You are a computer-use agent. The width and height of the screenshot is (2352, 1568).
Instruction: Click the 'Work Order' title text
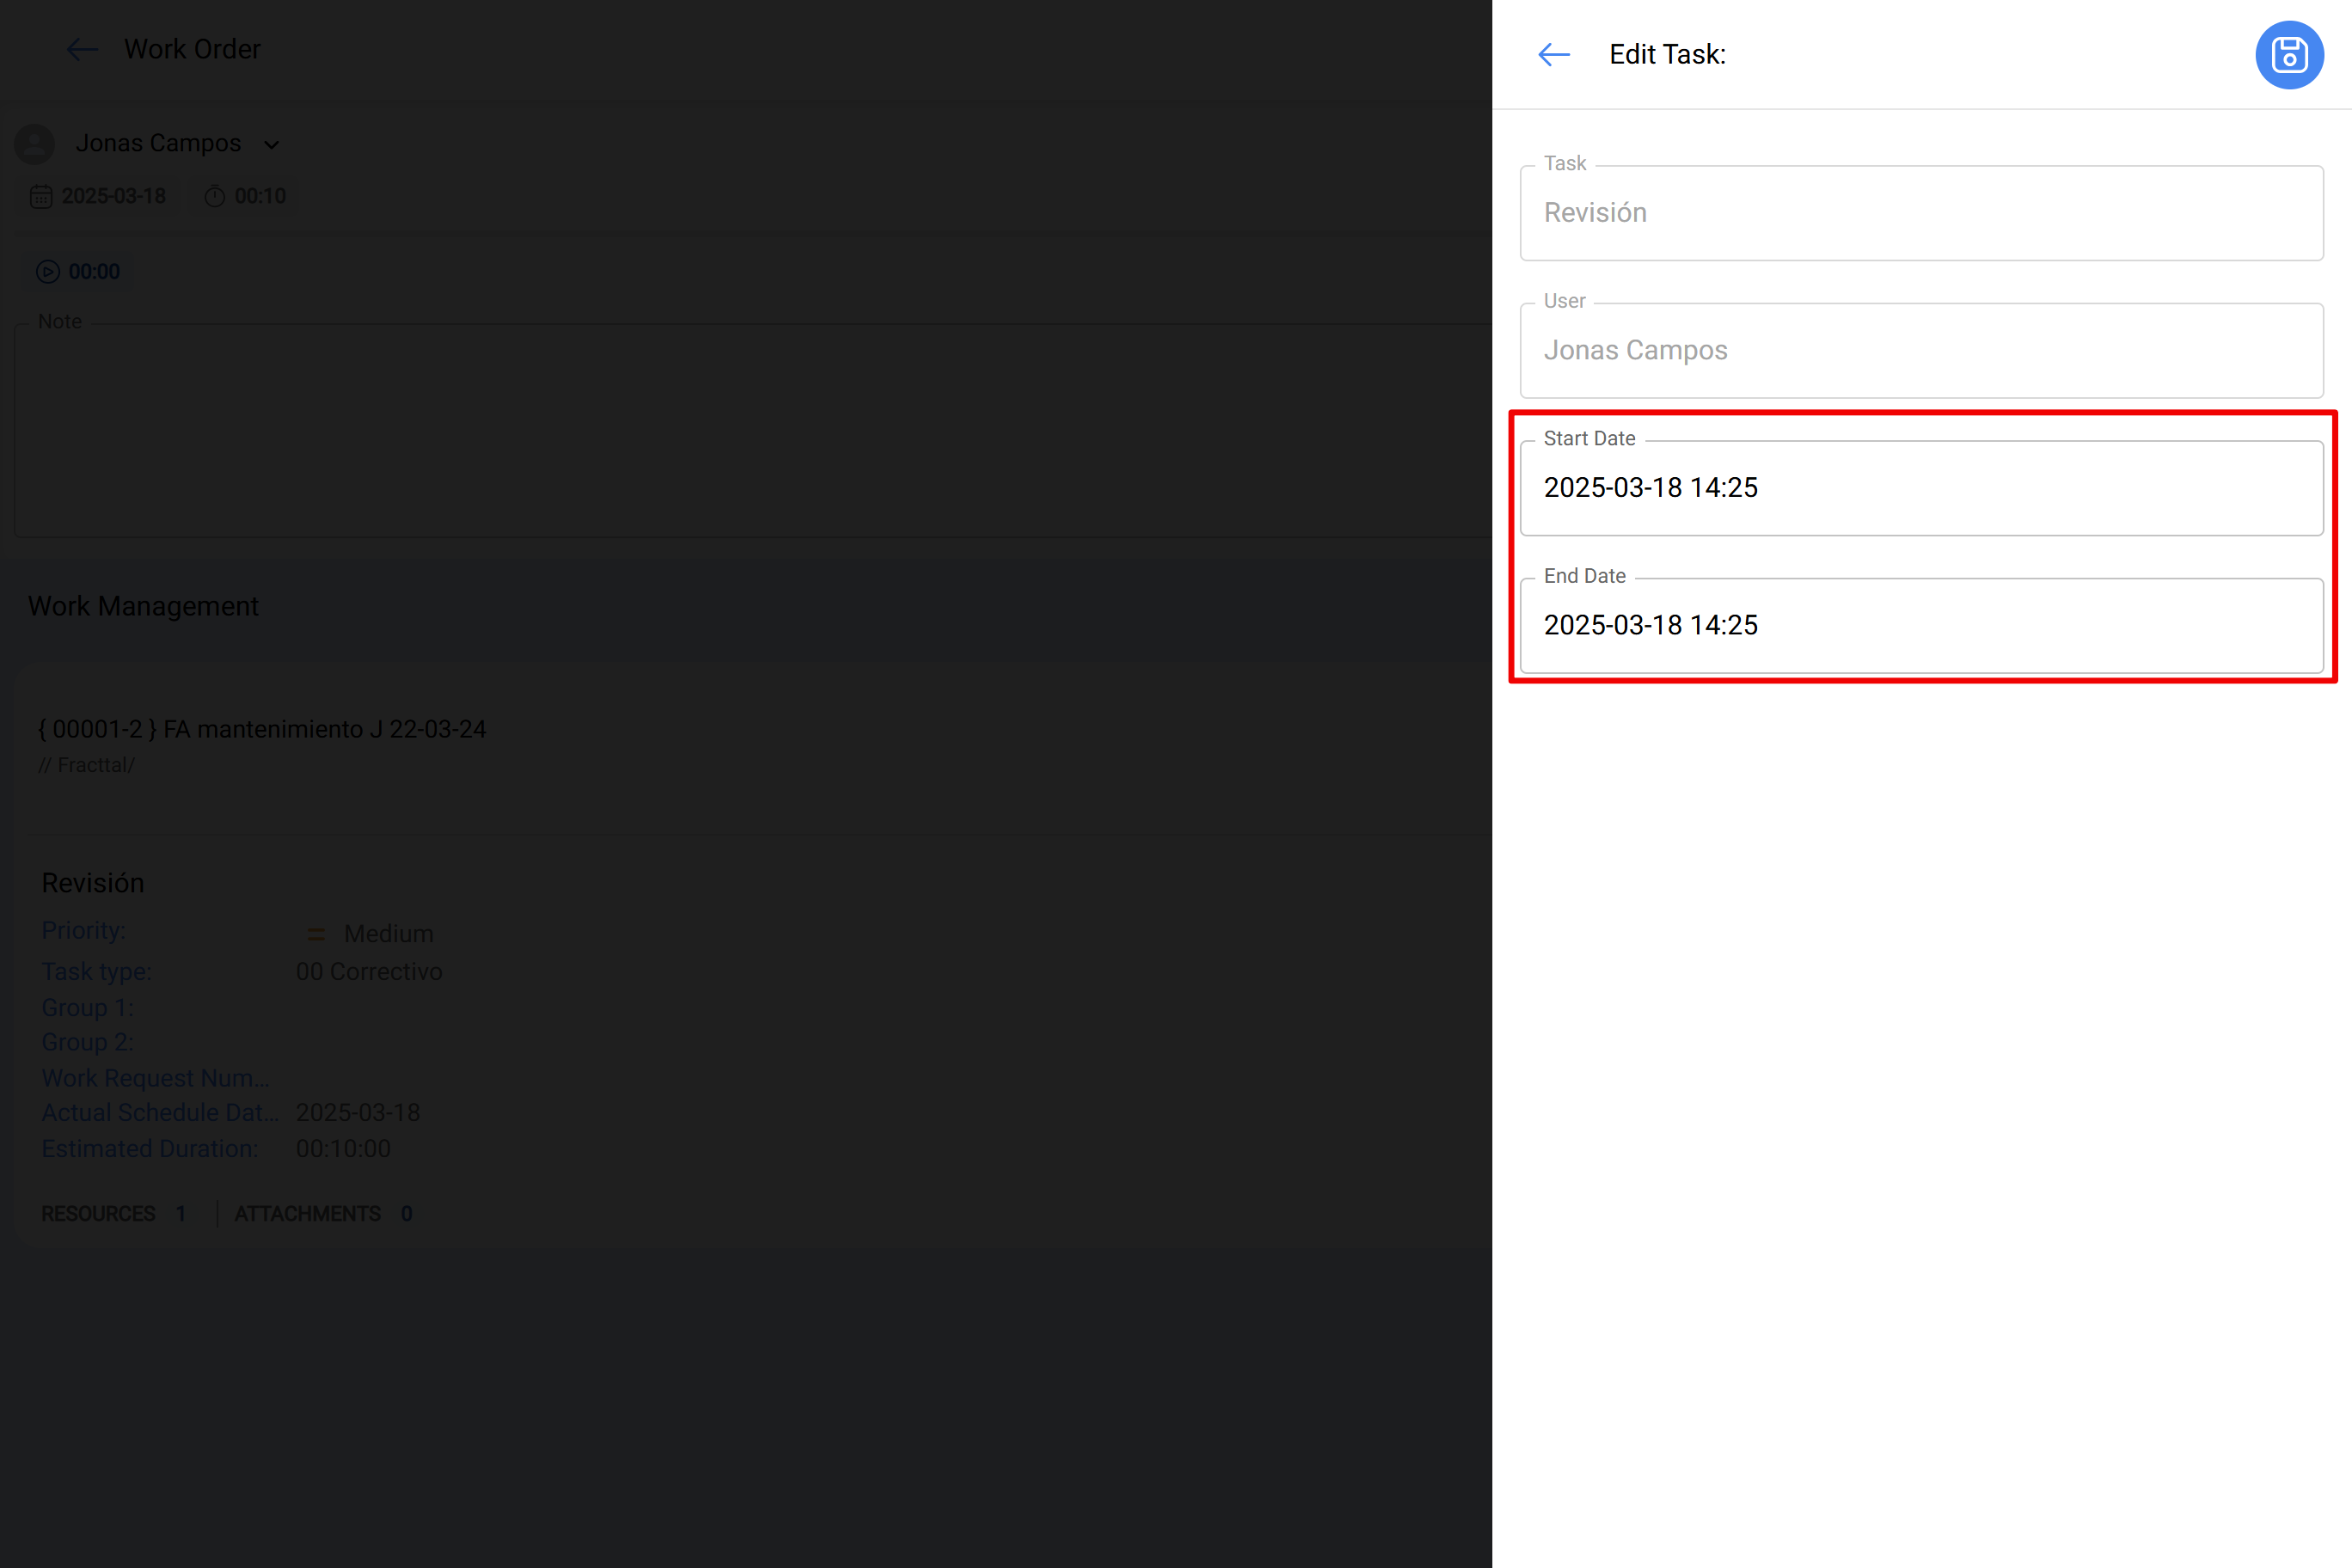[192, 49]
